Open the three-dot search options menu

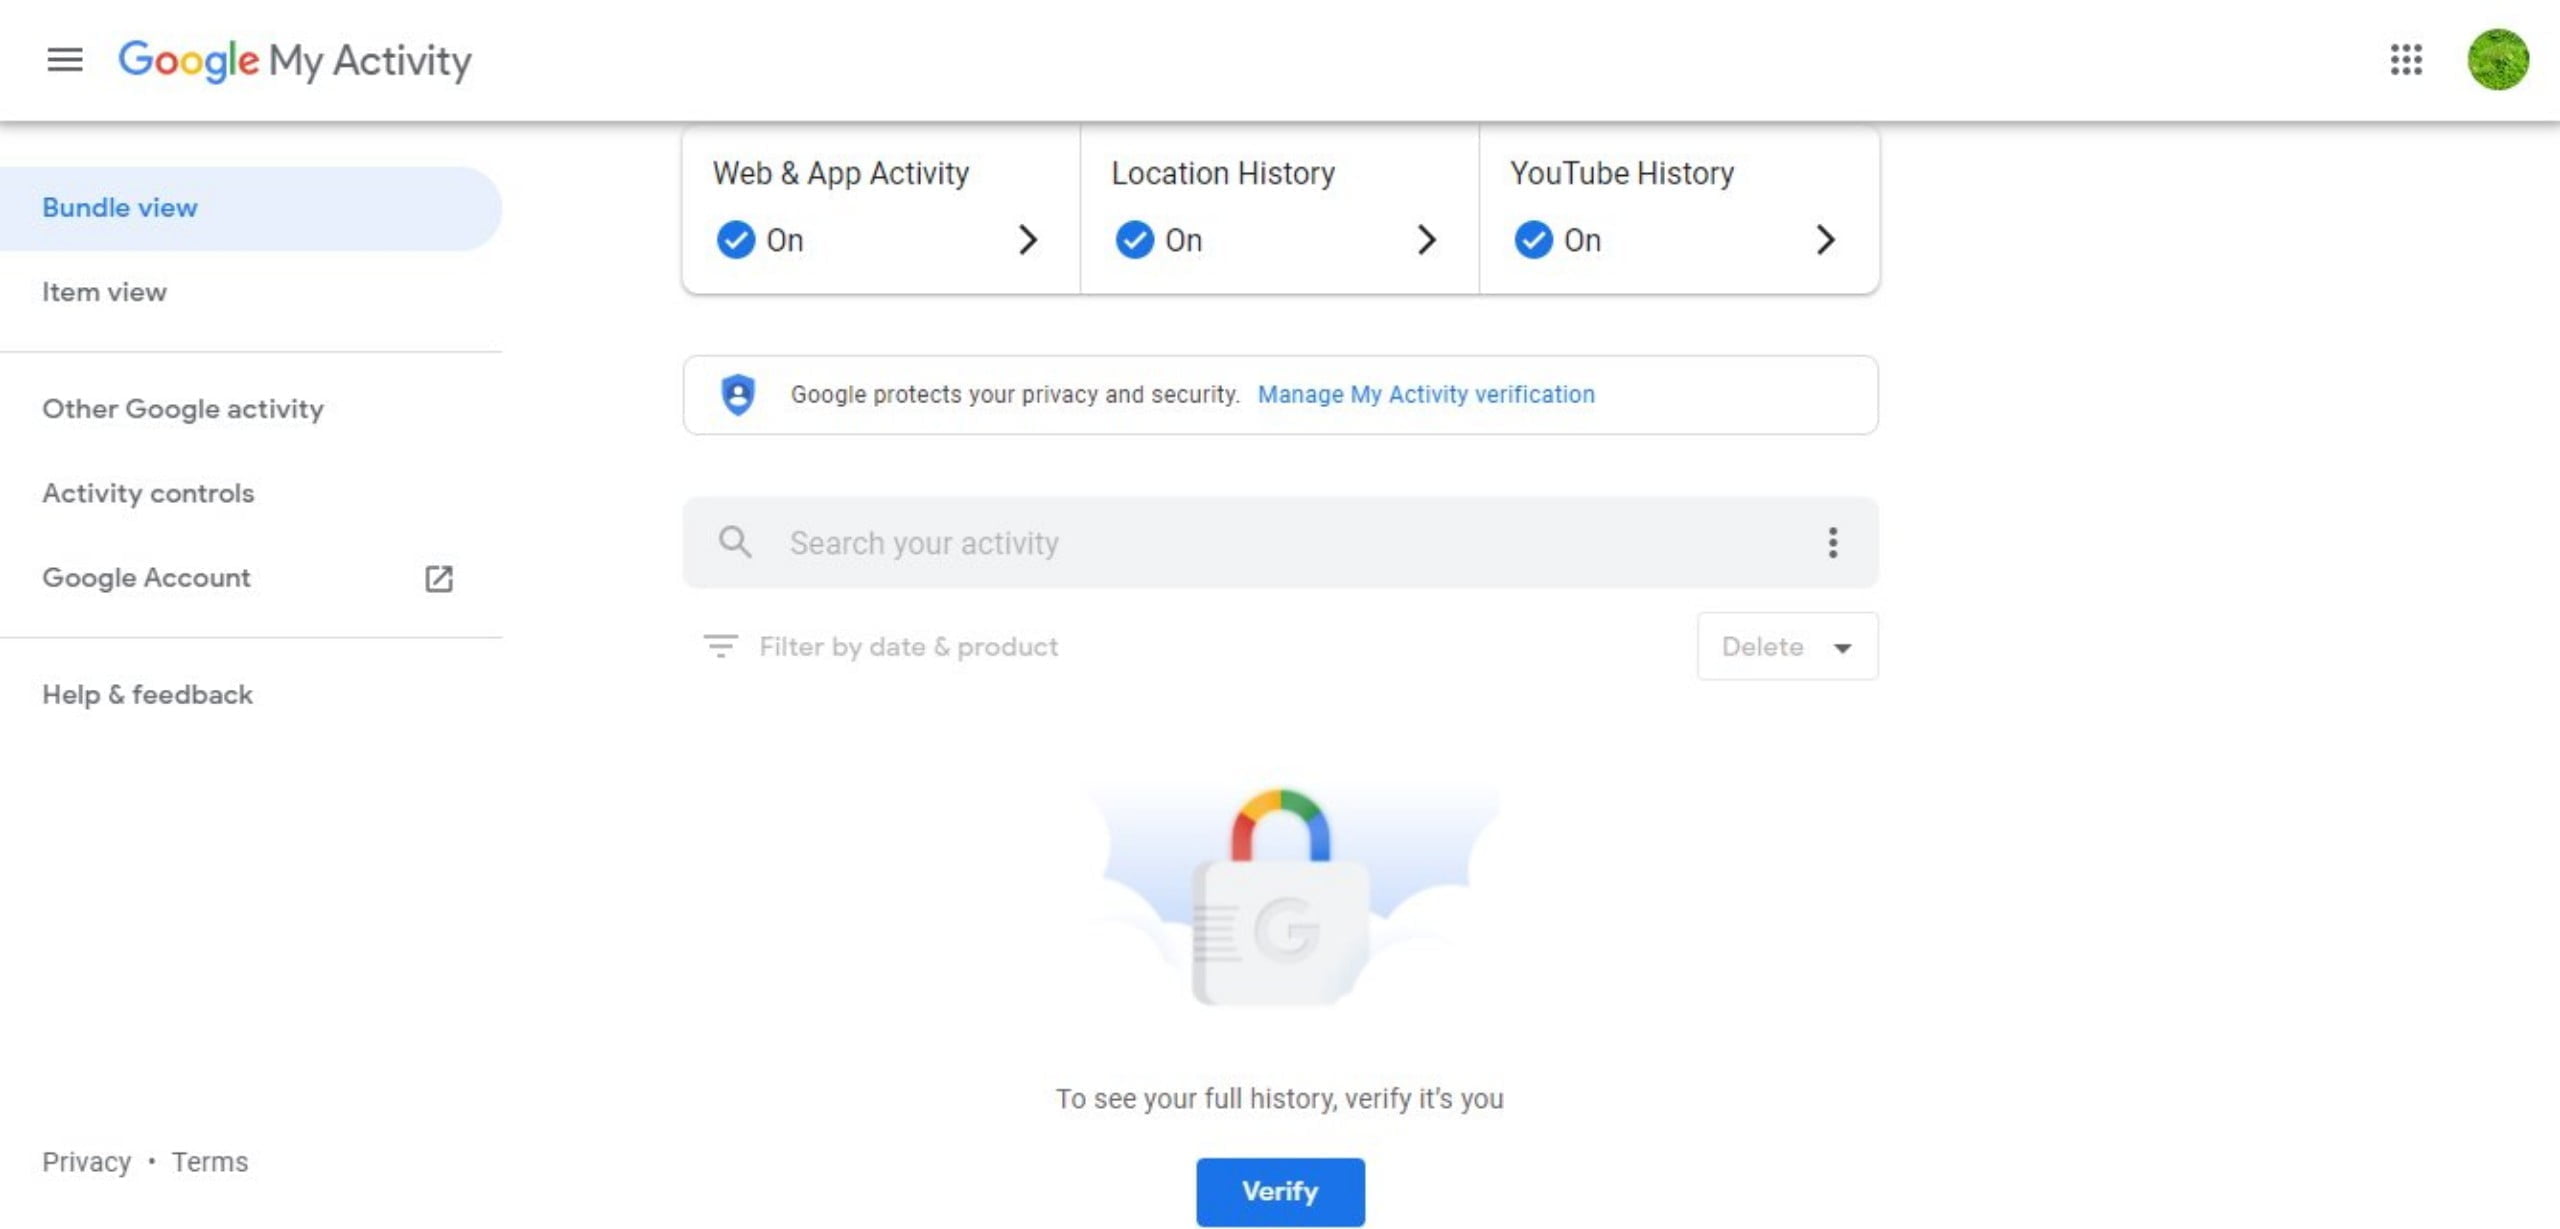[x=1832, y=542]
